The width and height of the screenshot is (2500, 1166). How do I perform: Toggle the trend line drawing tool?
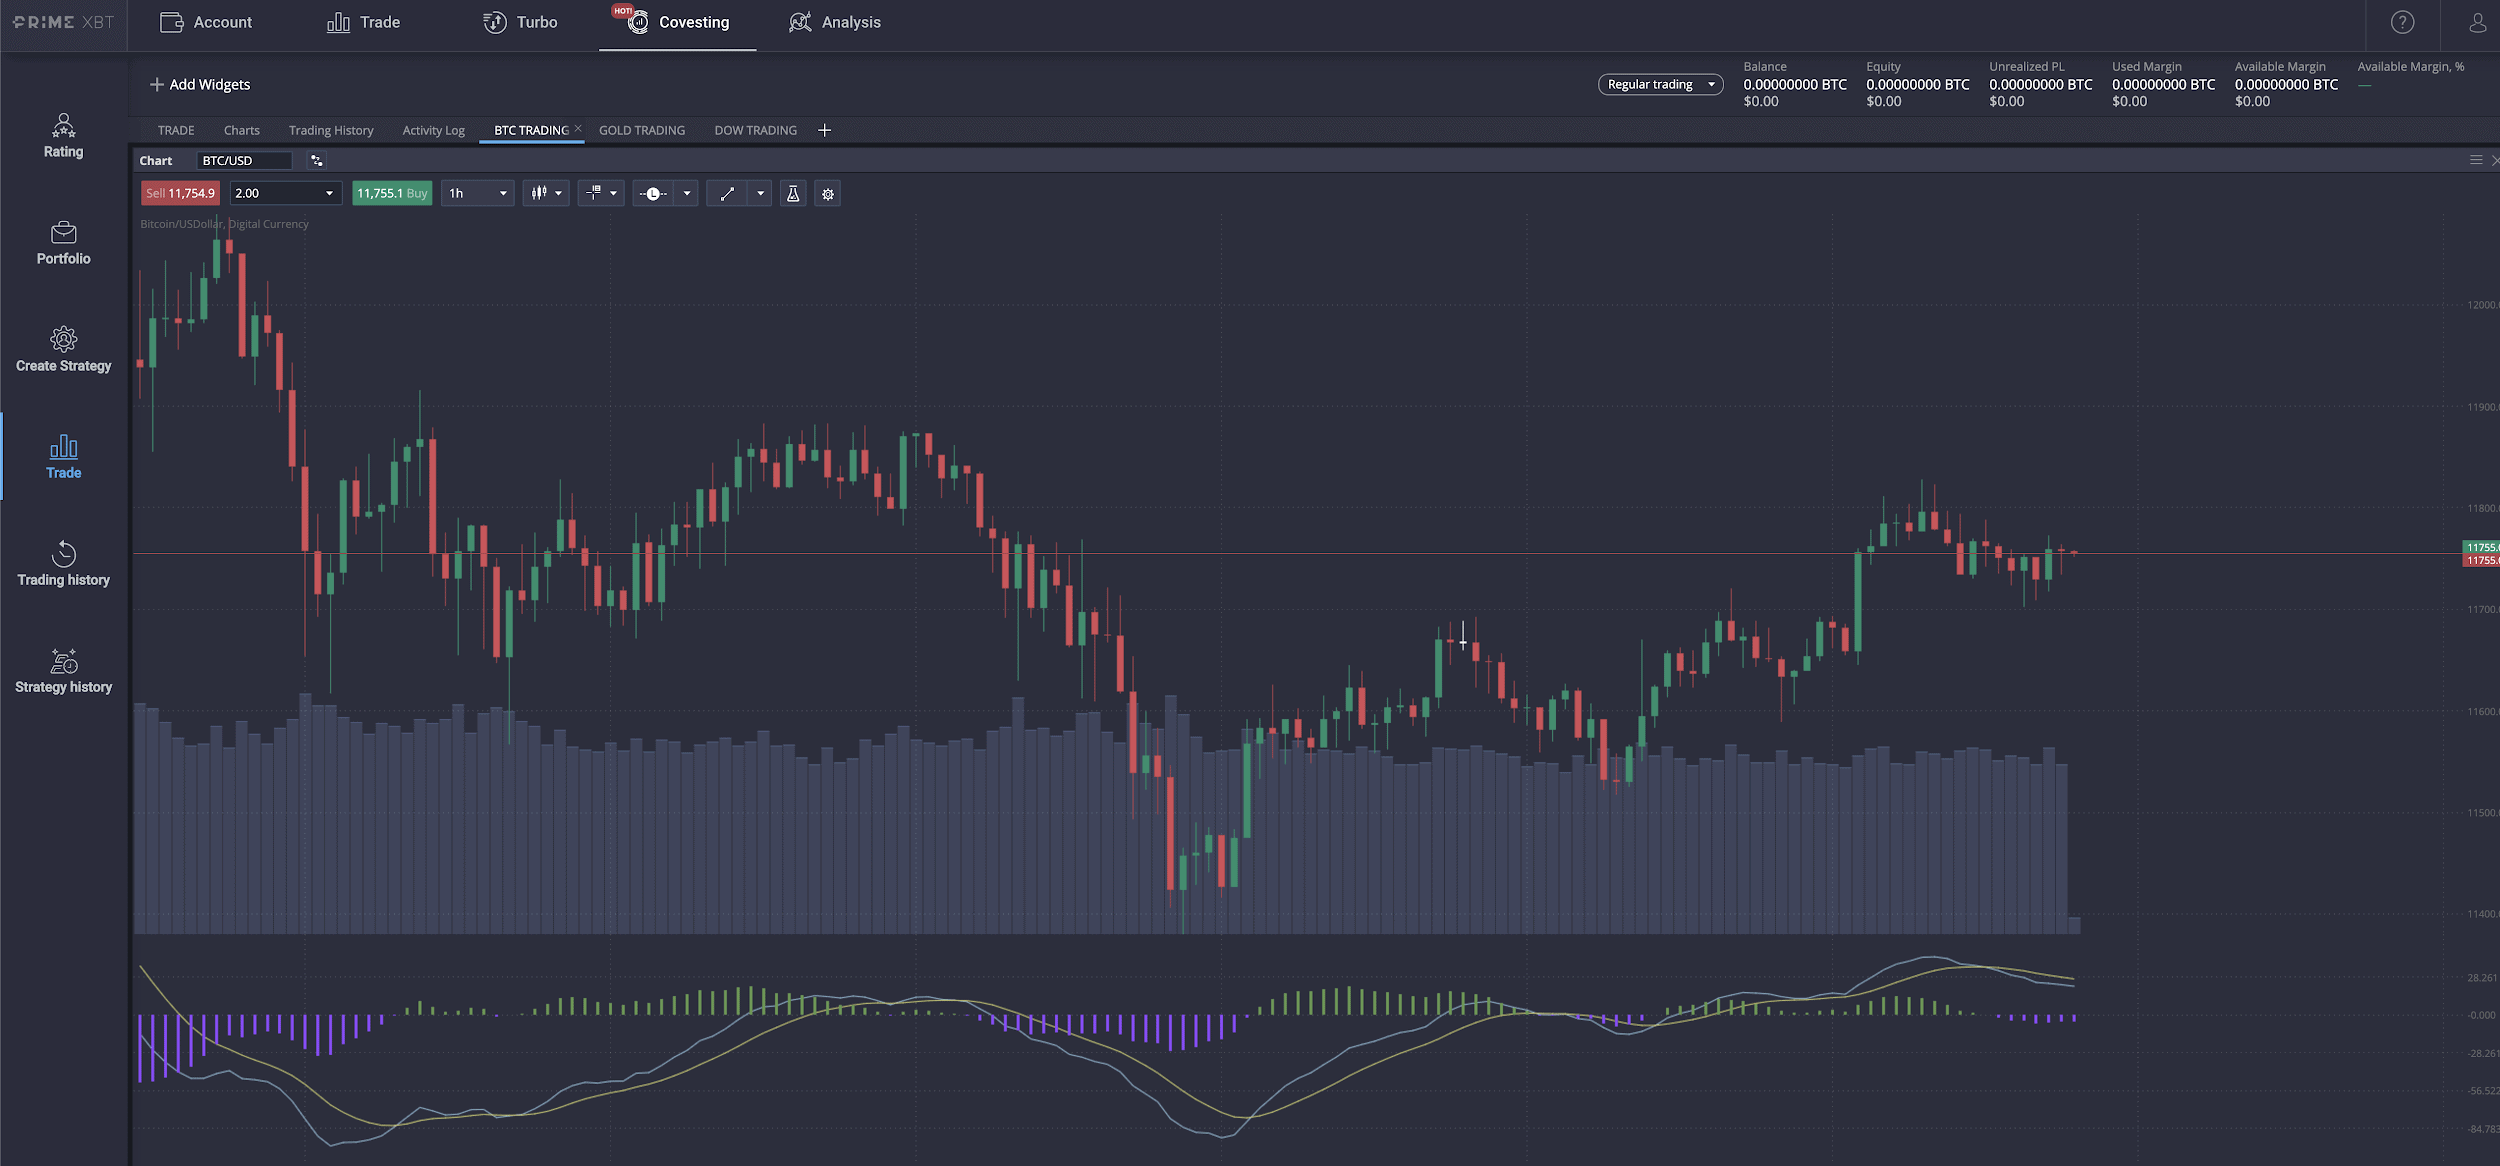click(727, 194)
